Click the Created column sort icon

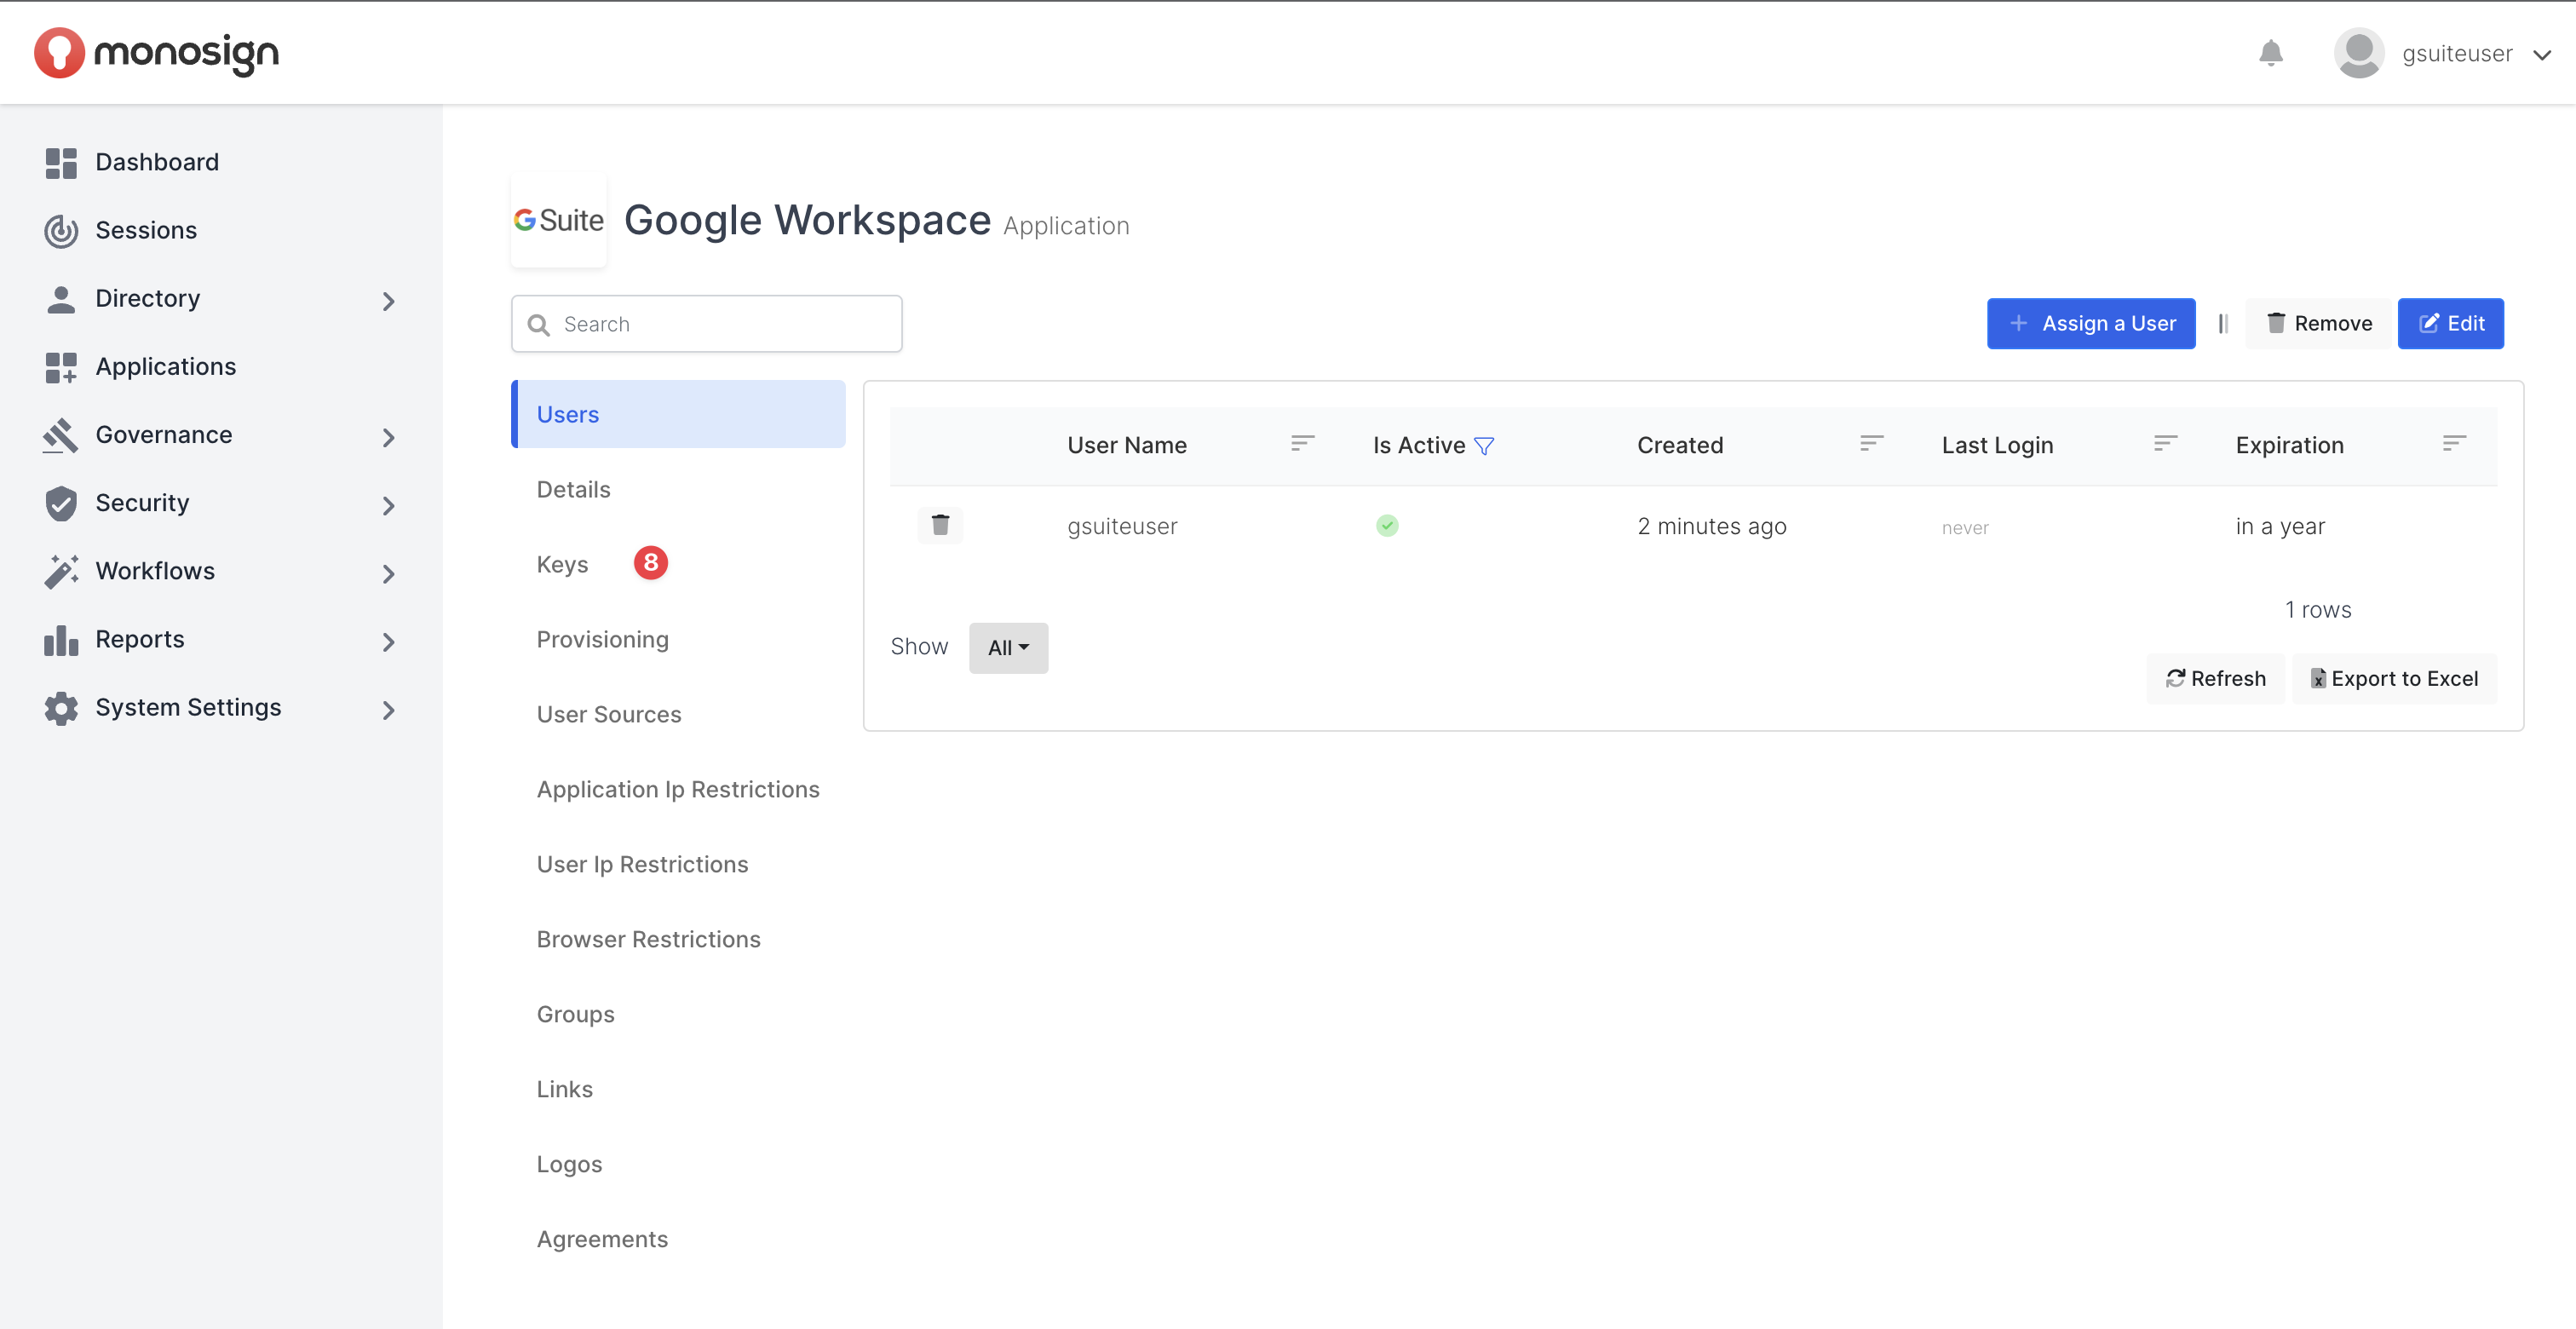click(1871, 443)
